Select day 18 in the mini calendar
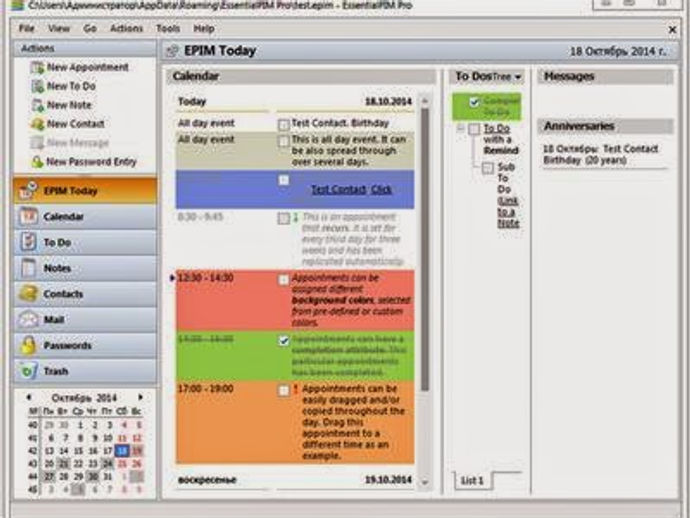The image size is (690, 518). click(x=122, y=451)
